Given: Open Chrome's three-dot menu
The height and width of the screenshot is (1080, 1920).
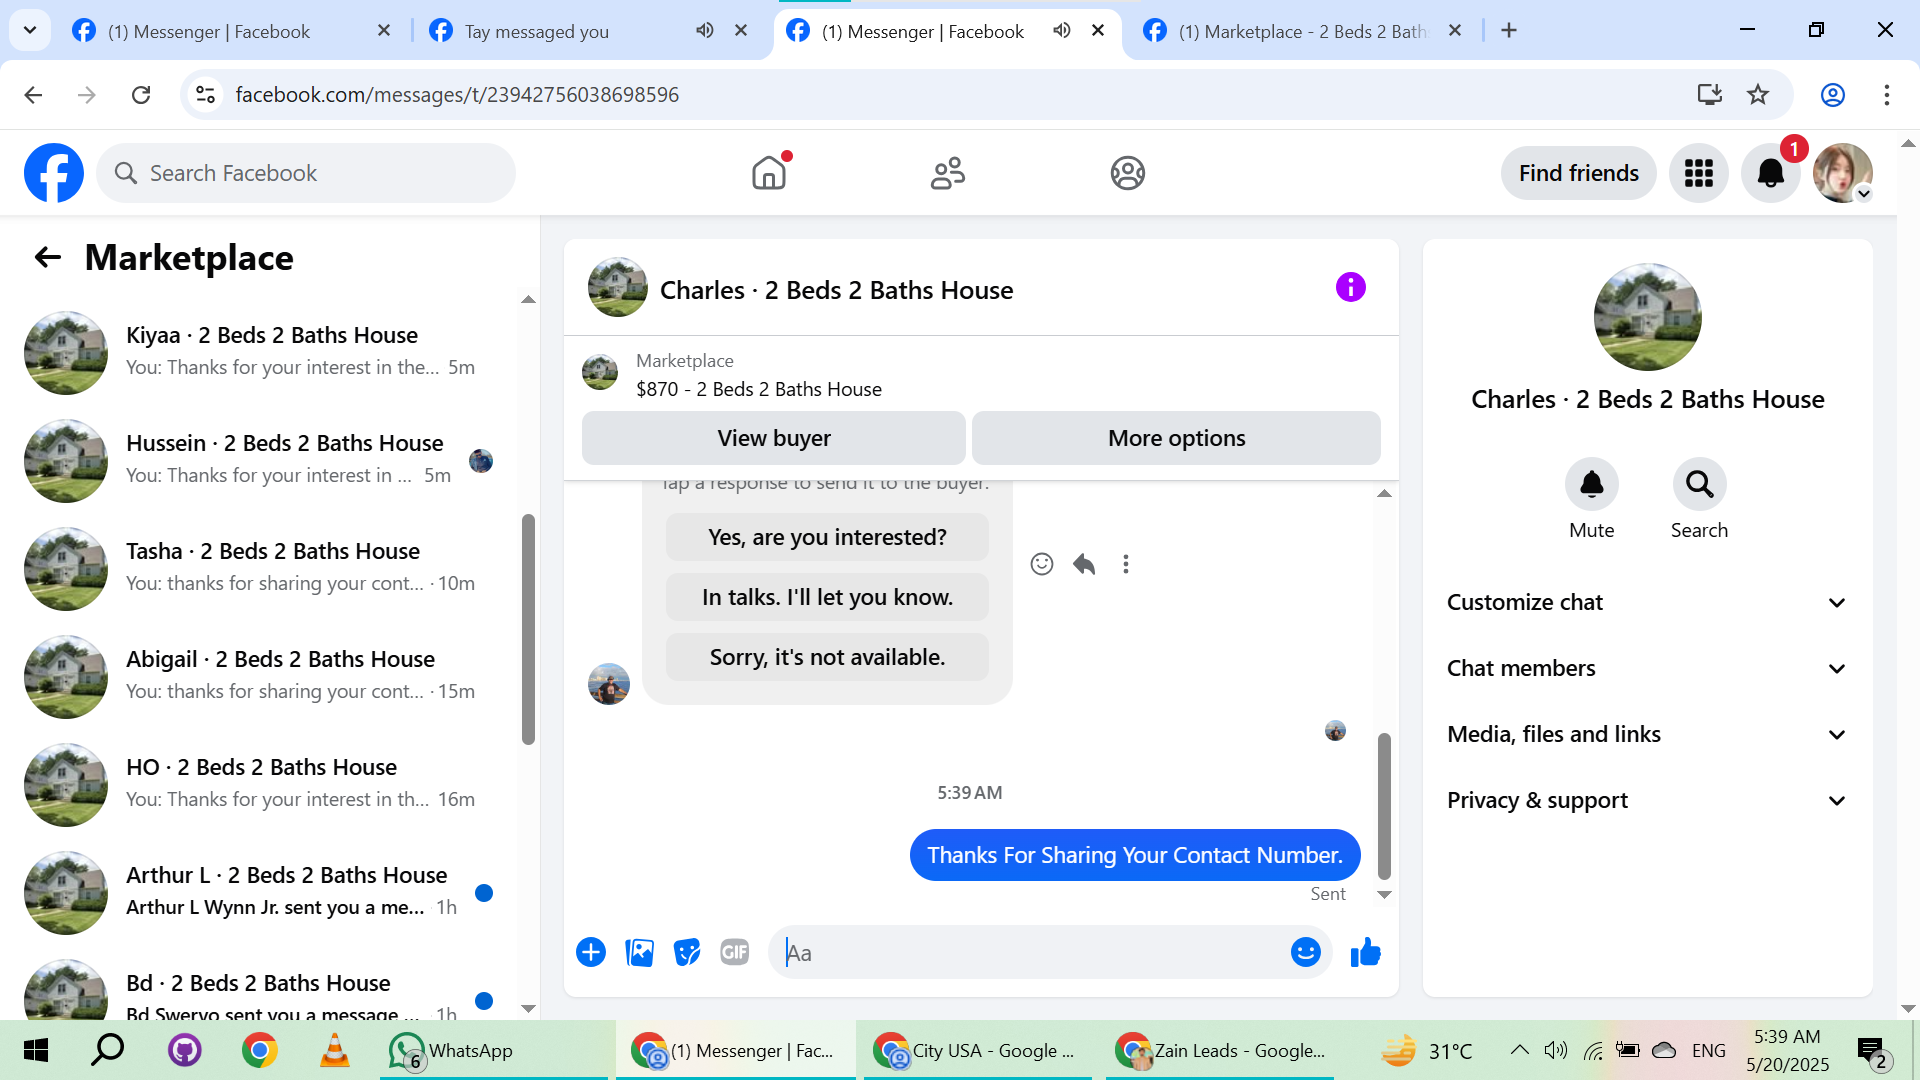Looking at the screenshot, I should click(x=1886, y=95).
